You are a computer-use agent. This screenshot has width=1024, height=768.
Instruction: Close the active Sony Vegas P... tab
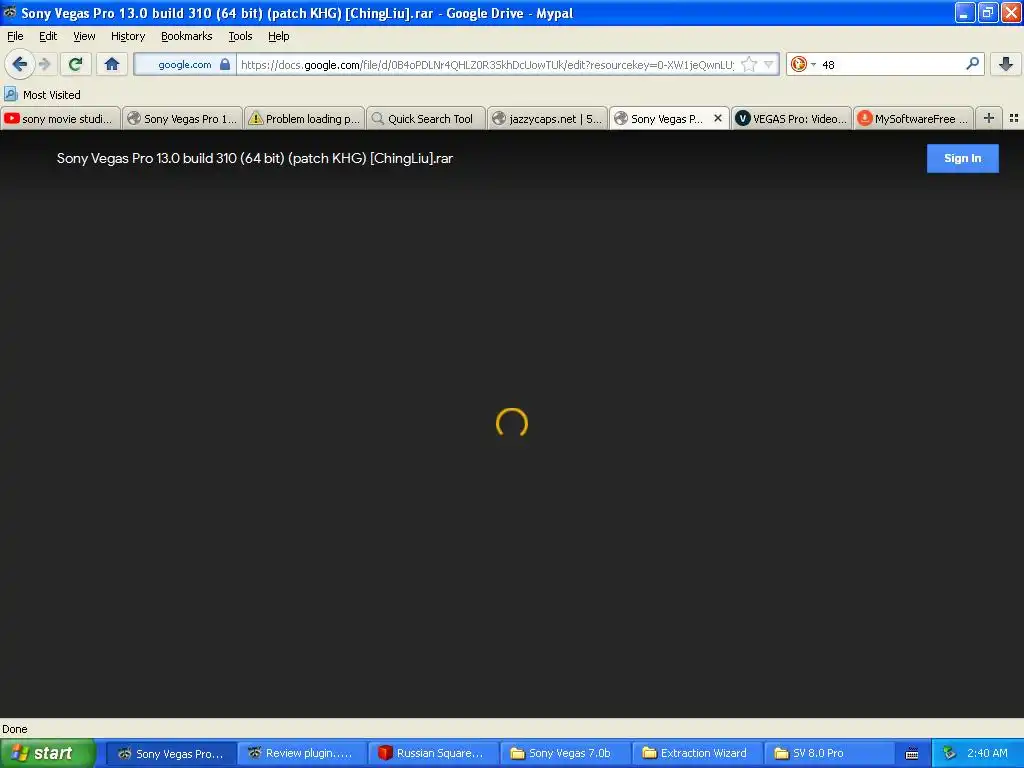718,118
